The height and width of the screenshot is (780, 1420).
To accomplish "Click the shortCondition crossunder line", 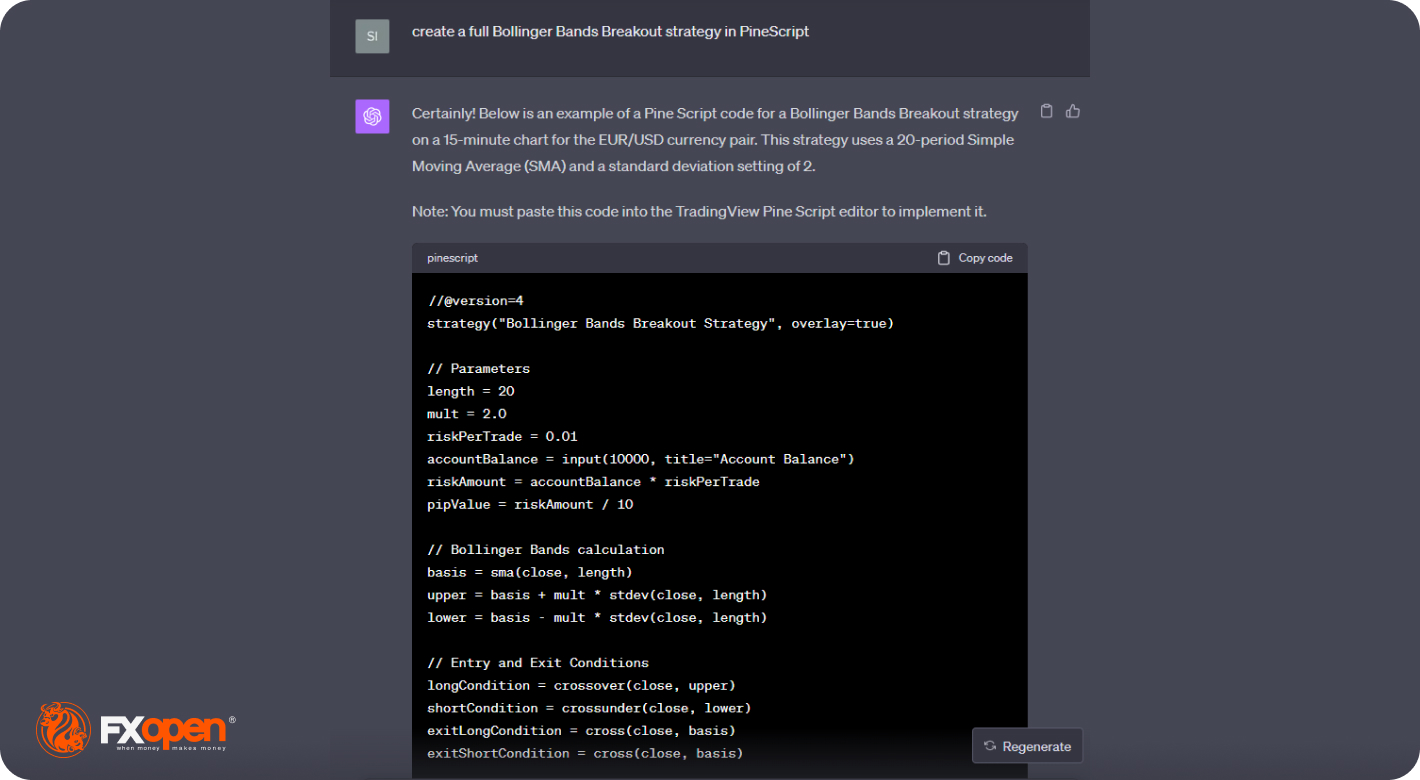I will 589,708.
